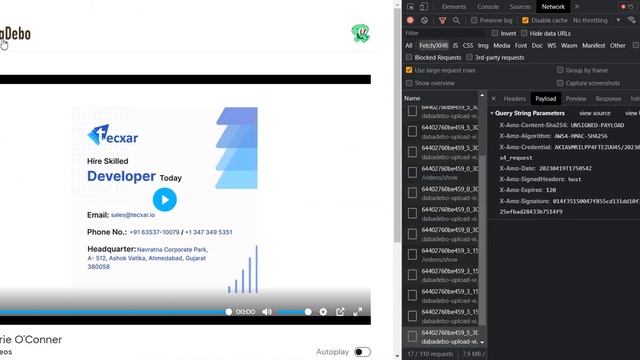Click the Name column sort arrow
This screenshot has height=360, width=640.
482,96
